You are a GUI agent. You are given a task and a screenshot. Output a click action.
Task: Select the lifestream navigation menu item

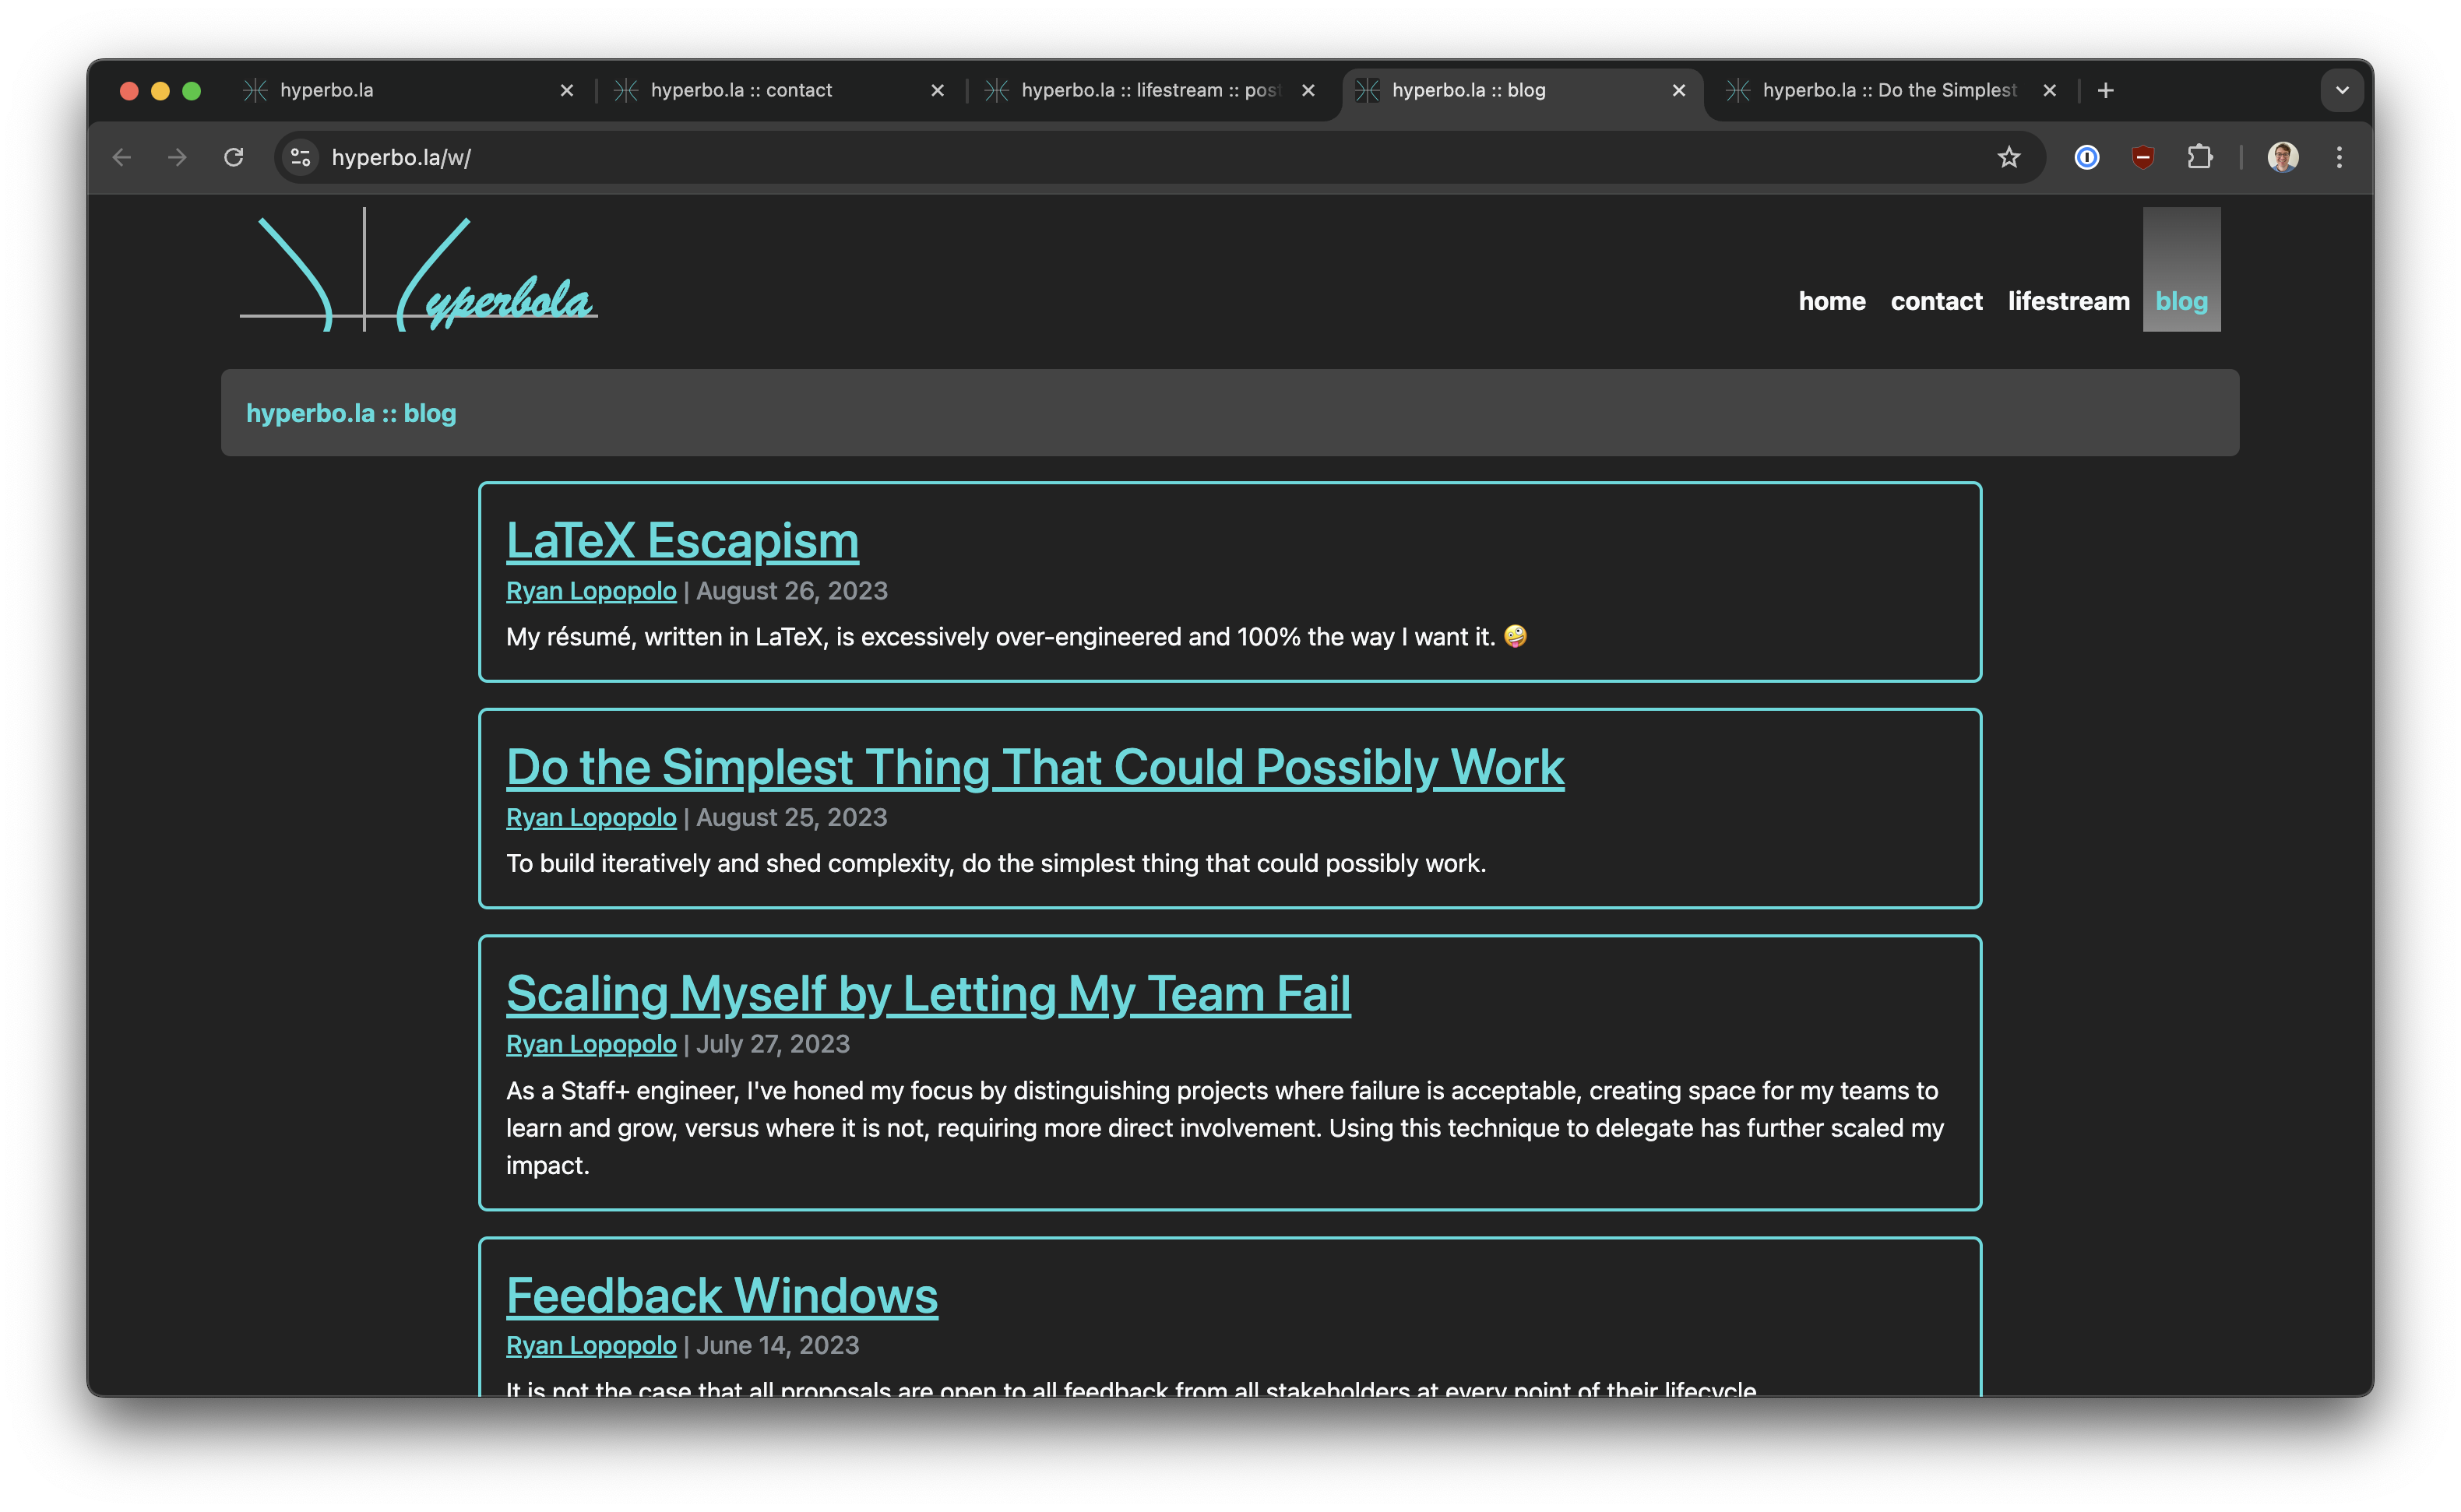[x=2069, y=301]
